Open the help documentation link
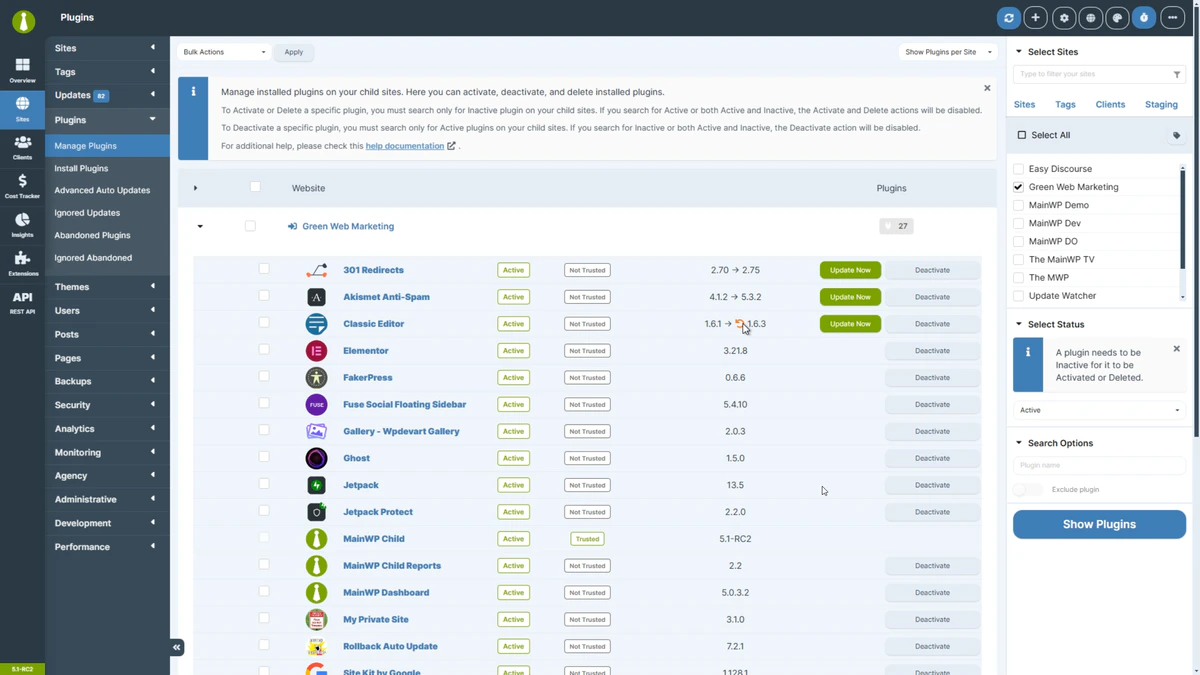Screen dimensions: 1200x675 pos(405,146)
